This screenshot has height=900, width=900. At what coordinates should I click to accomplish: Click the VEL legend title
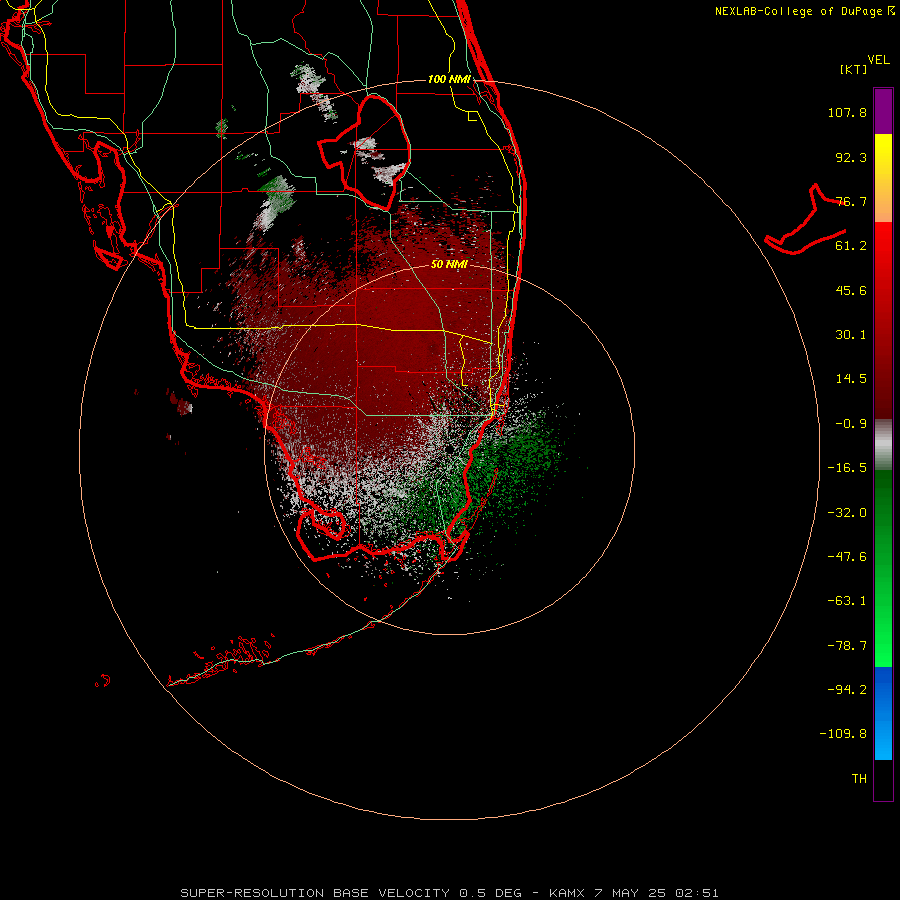click(x=878, y=60)
